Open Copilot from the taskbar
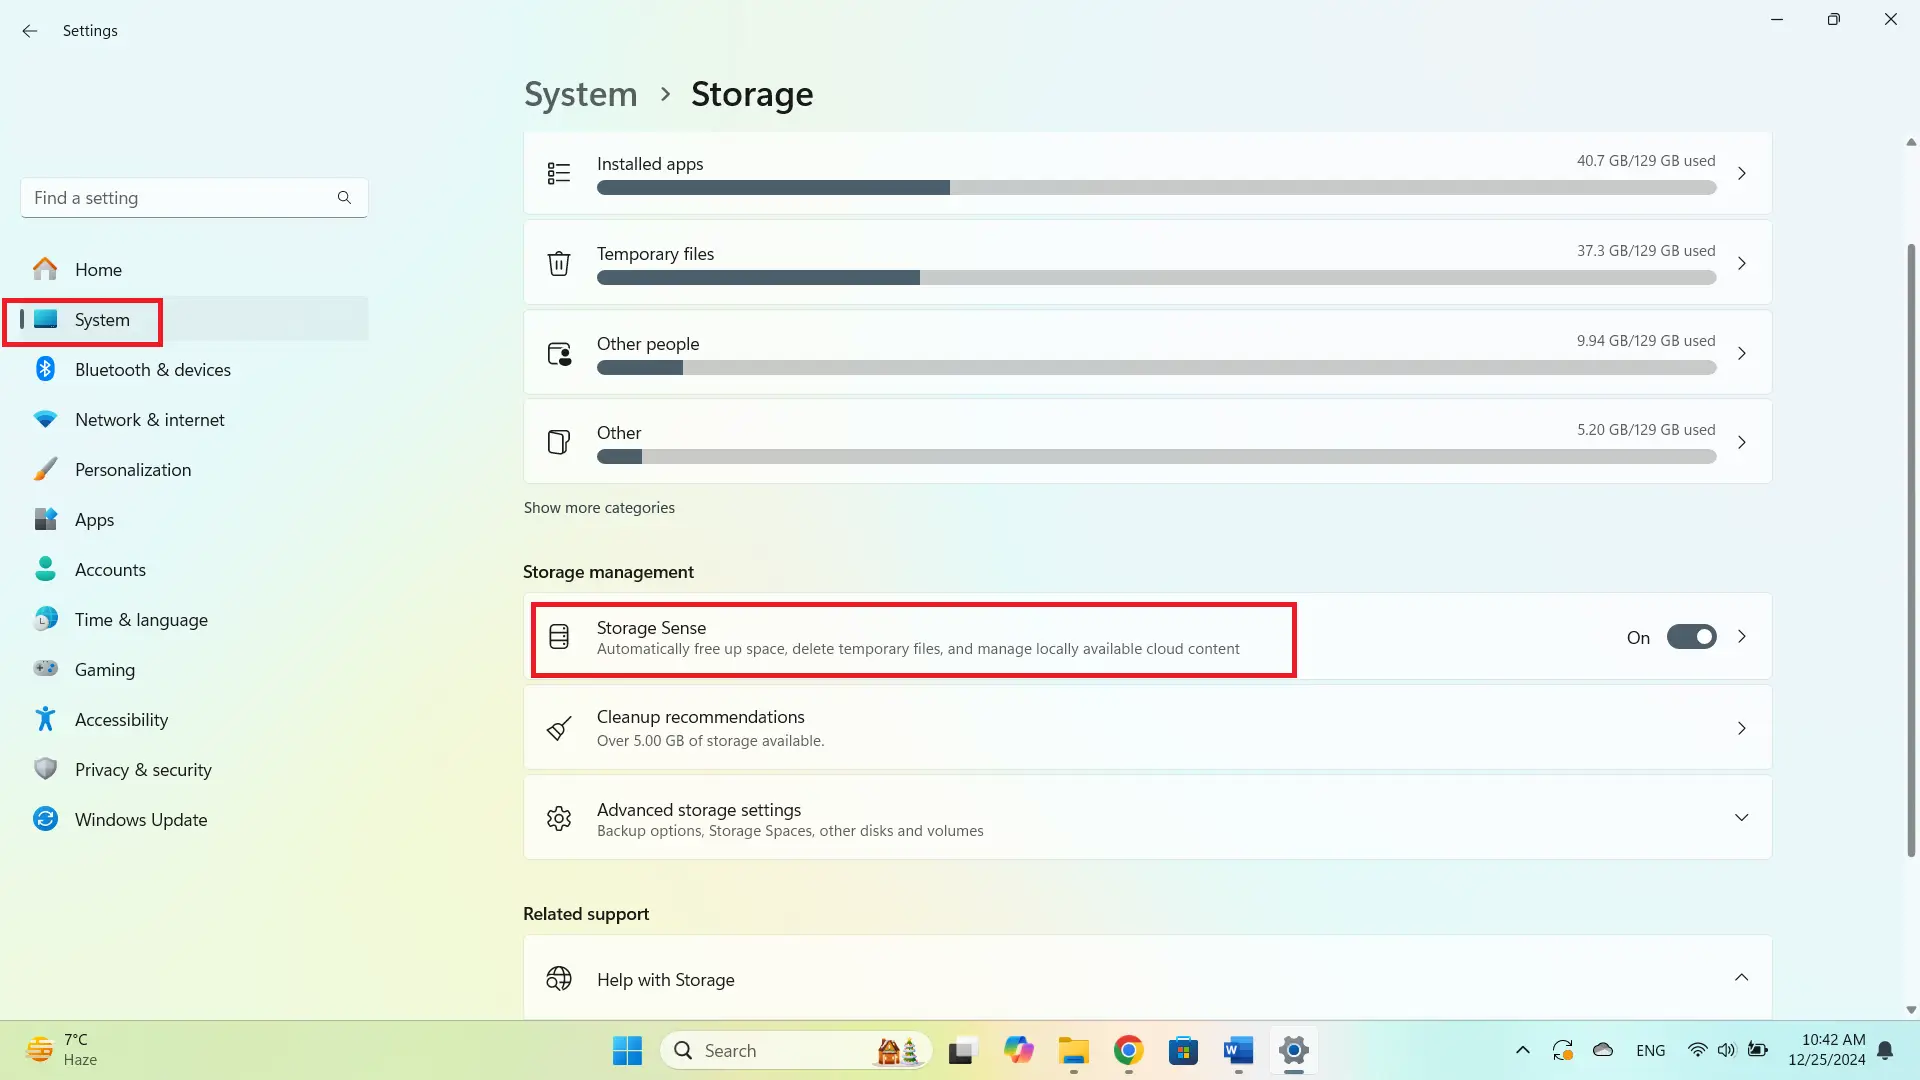This screenshot has height=1080, width=1920. [1018, 1050]
